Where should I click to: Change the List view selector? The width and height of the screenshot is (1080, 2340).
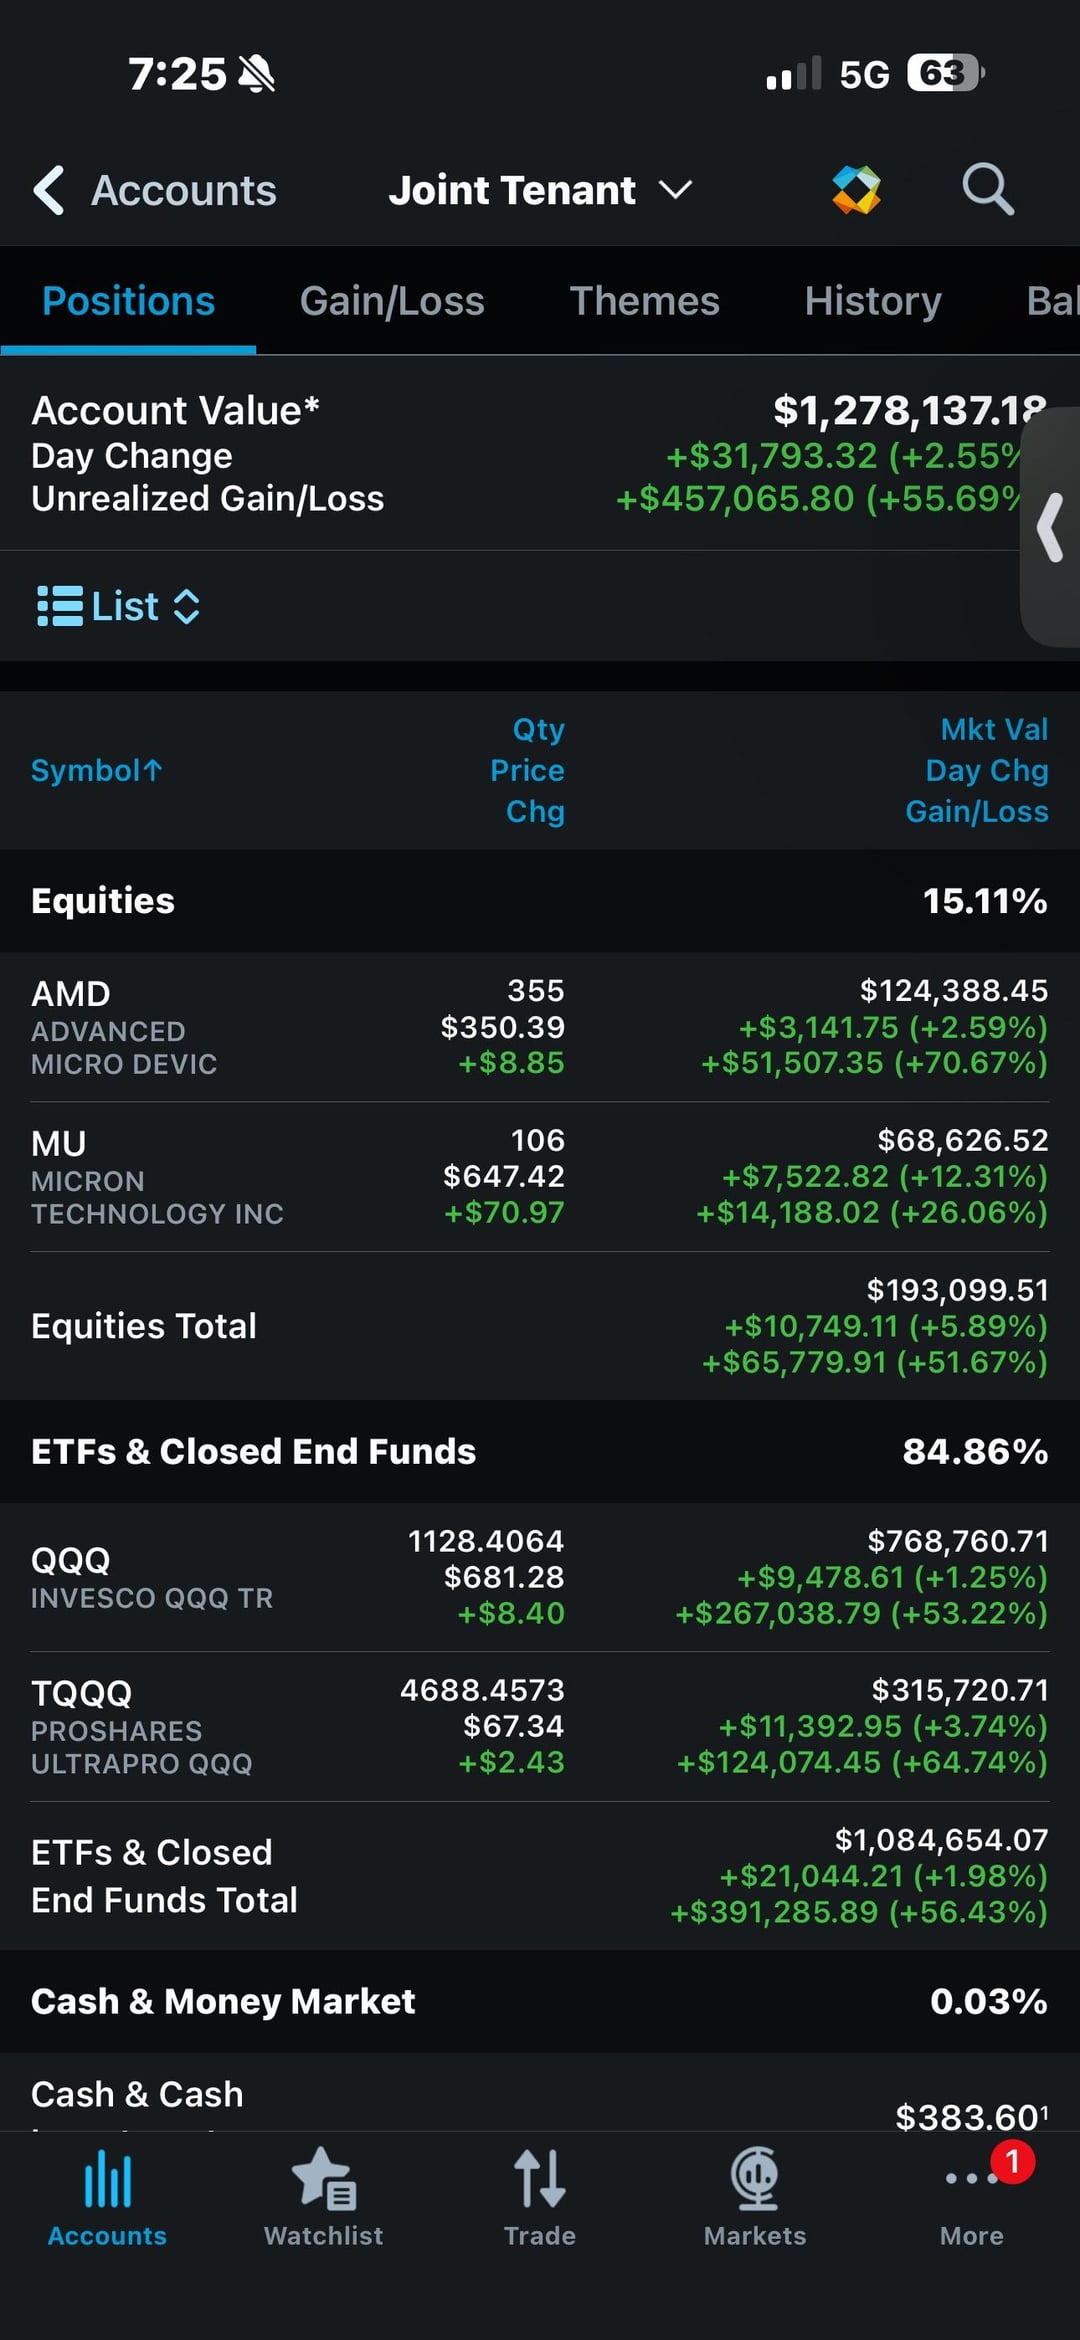118,606
